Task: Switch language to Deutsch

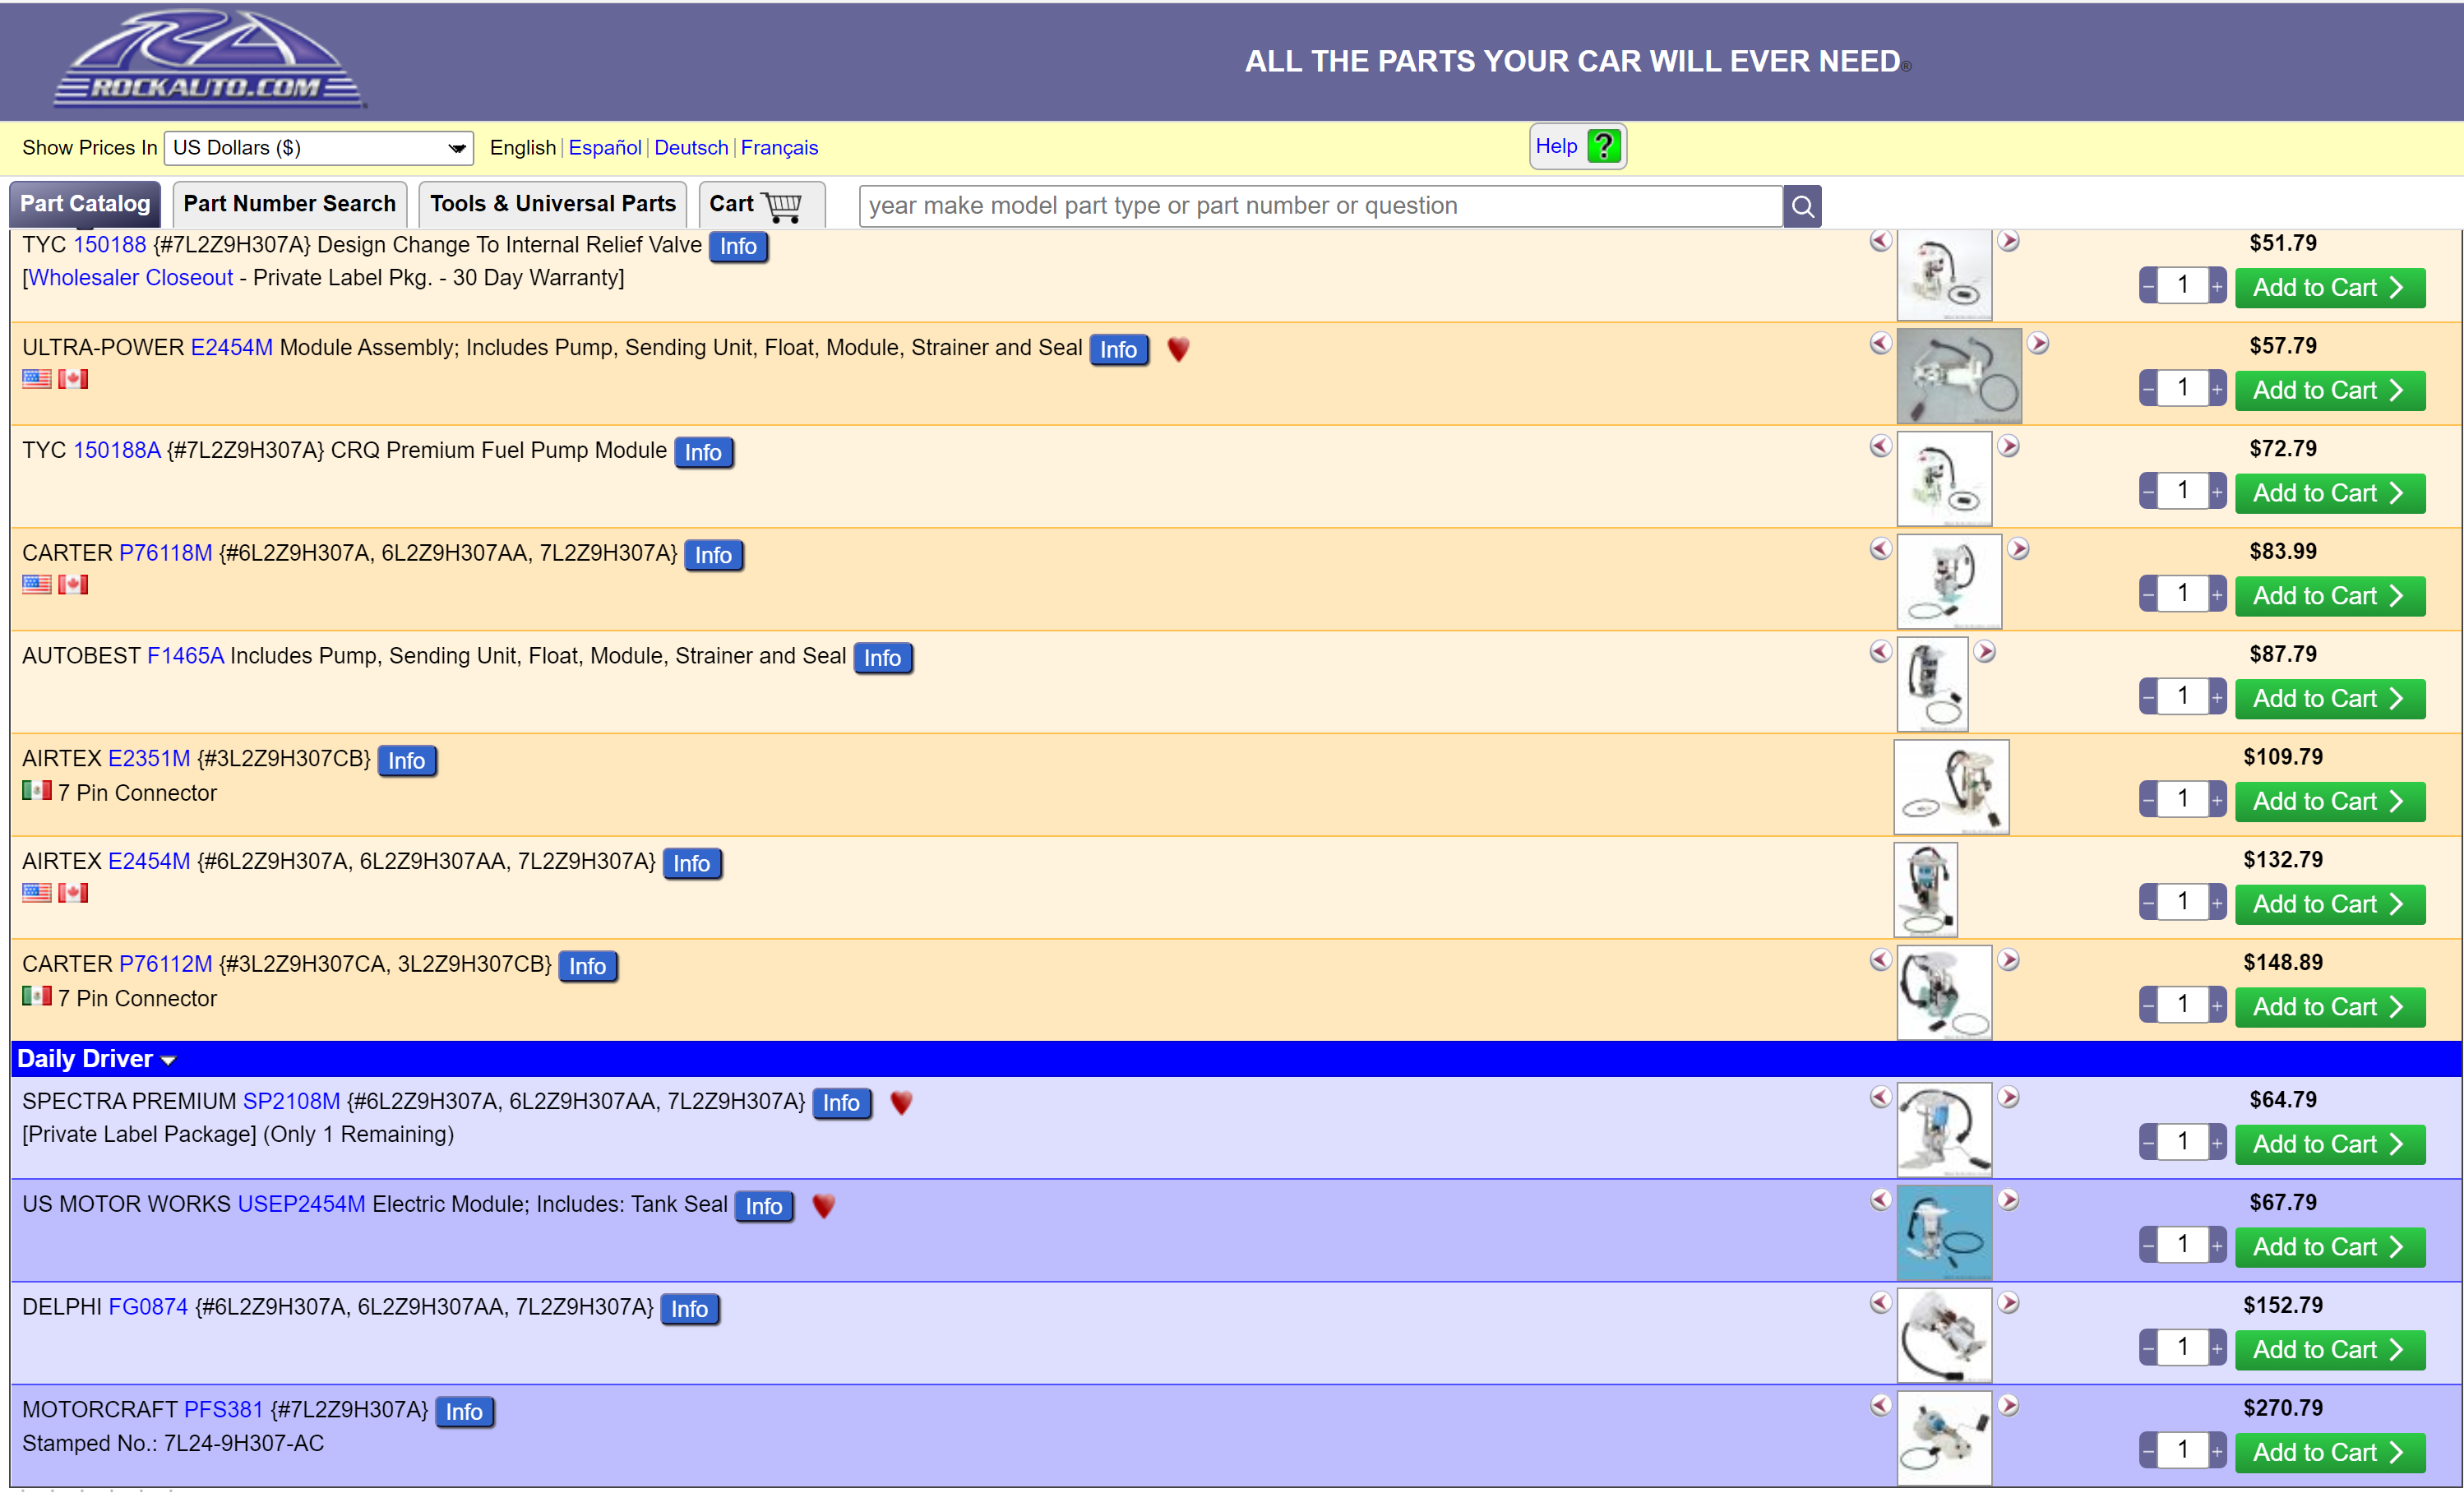Action: 691,148
